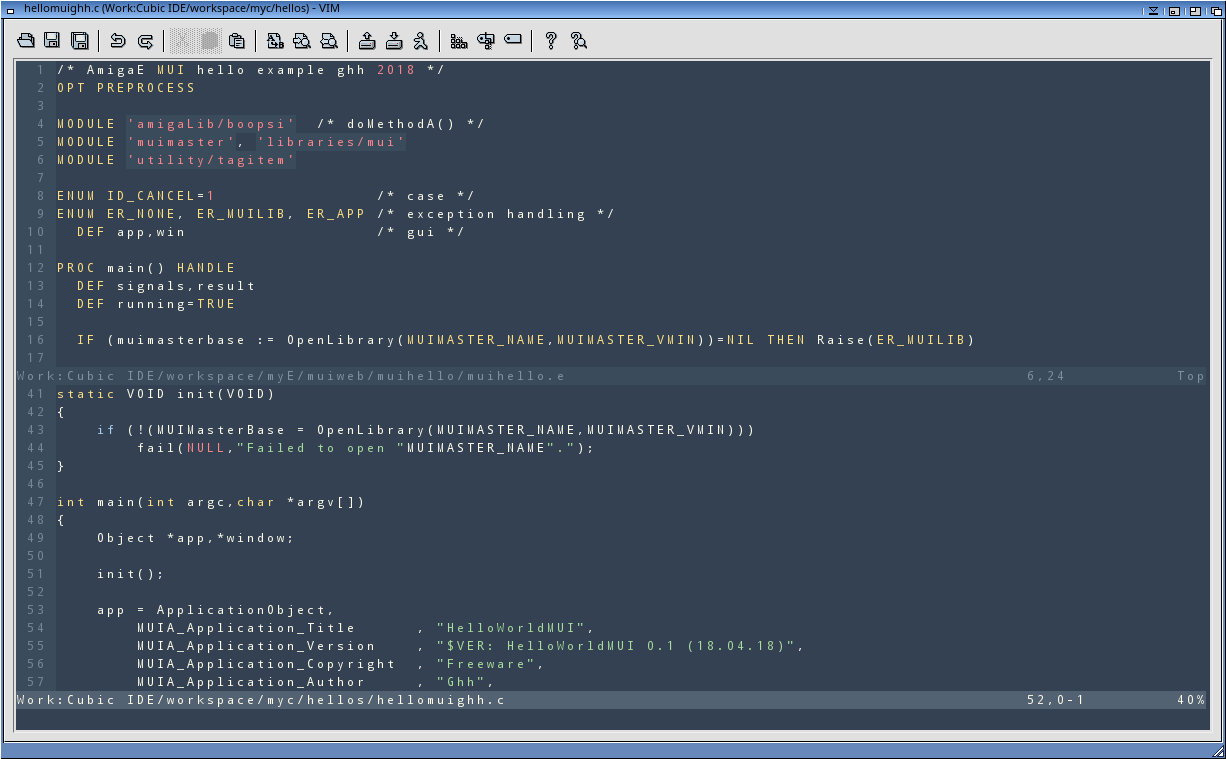
Task: Undo the last change
Action: pos(118,41)
